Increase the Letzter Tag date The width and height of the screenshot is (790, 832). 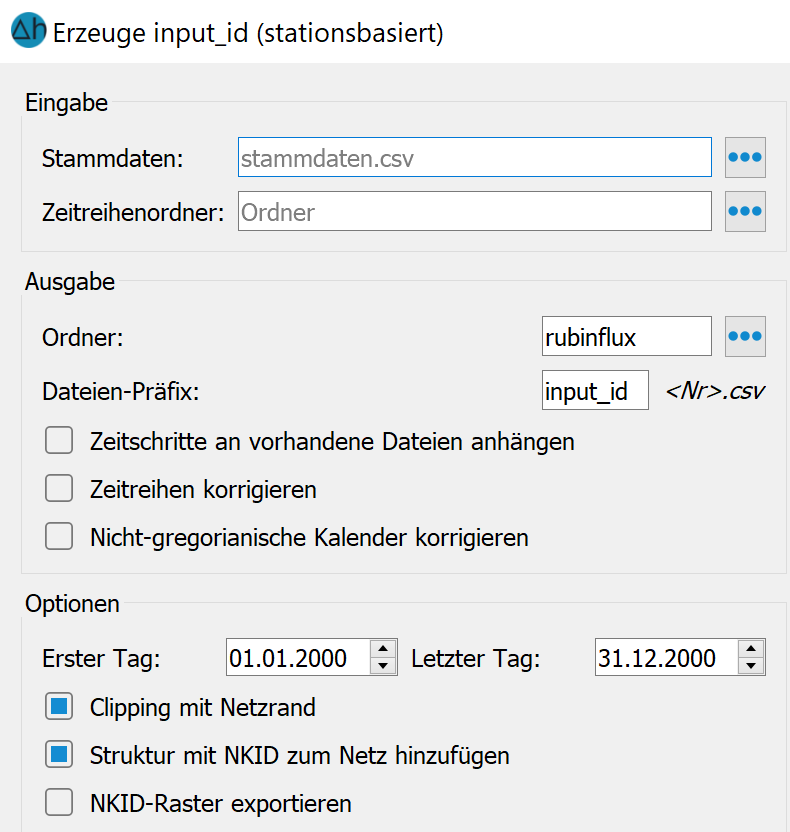coord(752,649)
